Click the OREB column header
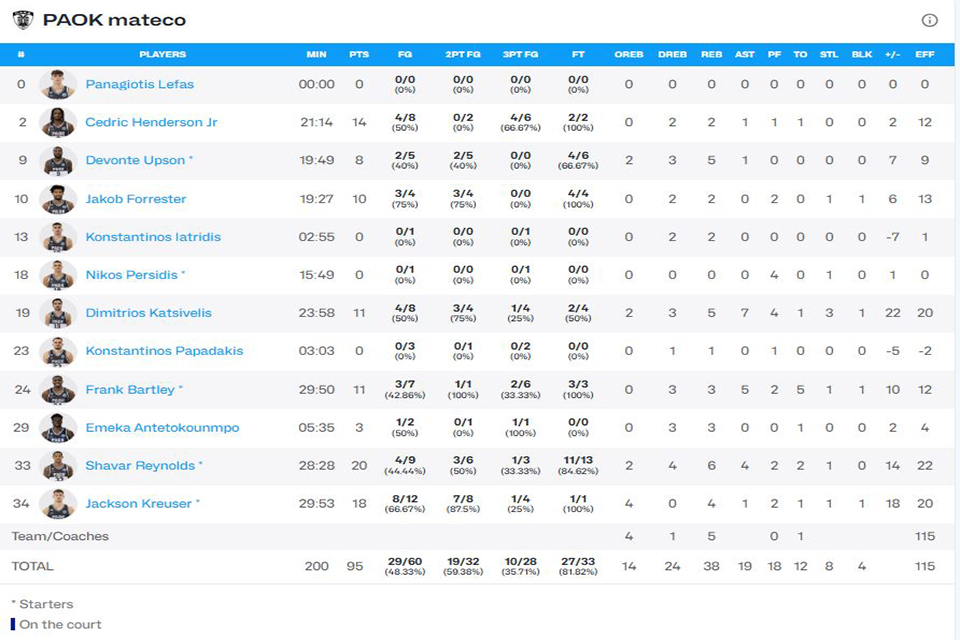This screenshot has height=640, width=960. [x=629, y=55]
